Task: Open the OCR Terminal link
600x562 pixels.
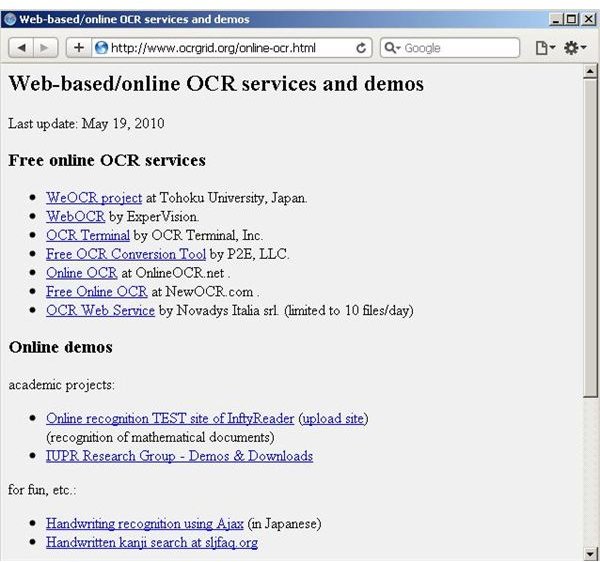Action: pos(88,235)
